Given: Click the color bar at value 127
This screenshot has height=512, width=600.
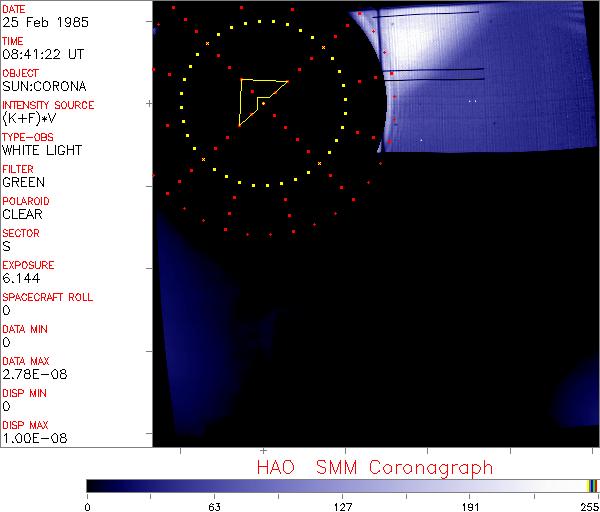Looking at the screenshot, I should pos(342,485).
